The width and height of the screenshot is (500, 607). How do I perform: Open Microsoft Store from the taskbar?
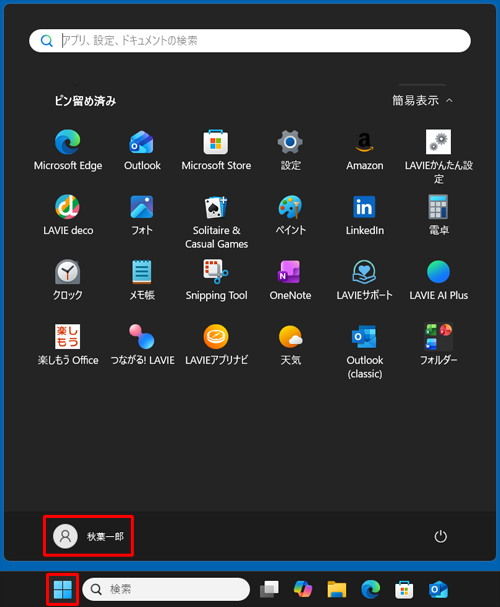(x=404, y=589)
